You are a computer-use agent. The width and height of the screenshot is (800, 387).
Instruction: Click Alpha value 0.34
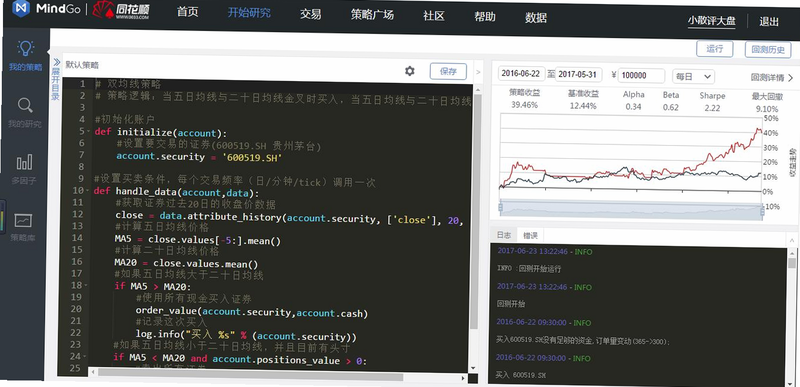coord(634,107)
